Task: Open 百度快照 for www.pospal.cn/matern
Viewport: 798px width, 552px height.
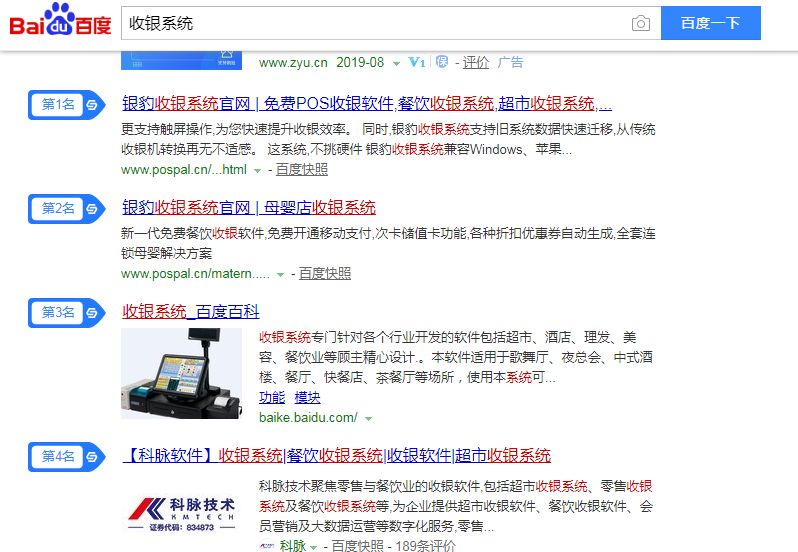Action: [x=325, y=274]
